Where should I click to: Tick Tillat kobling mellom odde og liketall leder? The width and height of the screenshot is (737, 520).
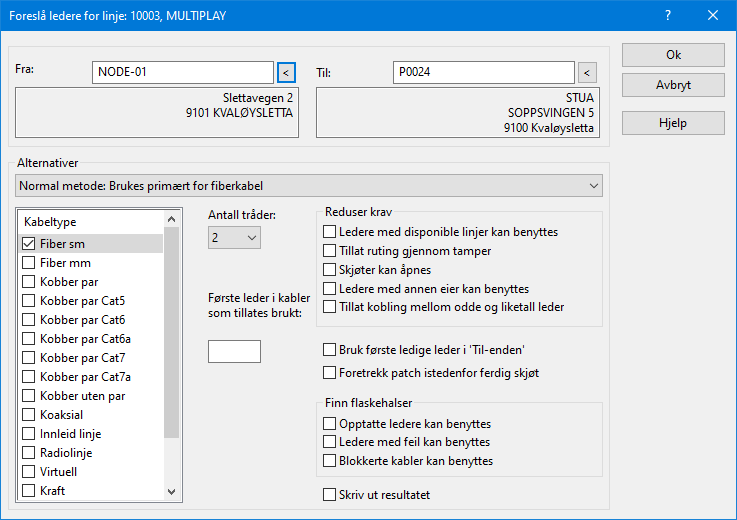329,307
